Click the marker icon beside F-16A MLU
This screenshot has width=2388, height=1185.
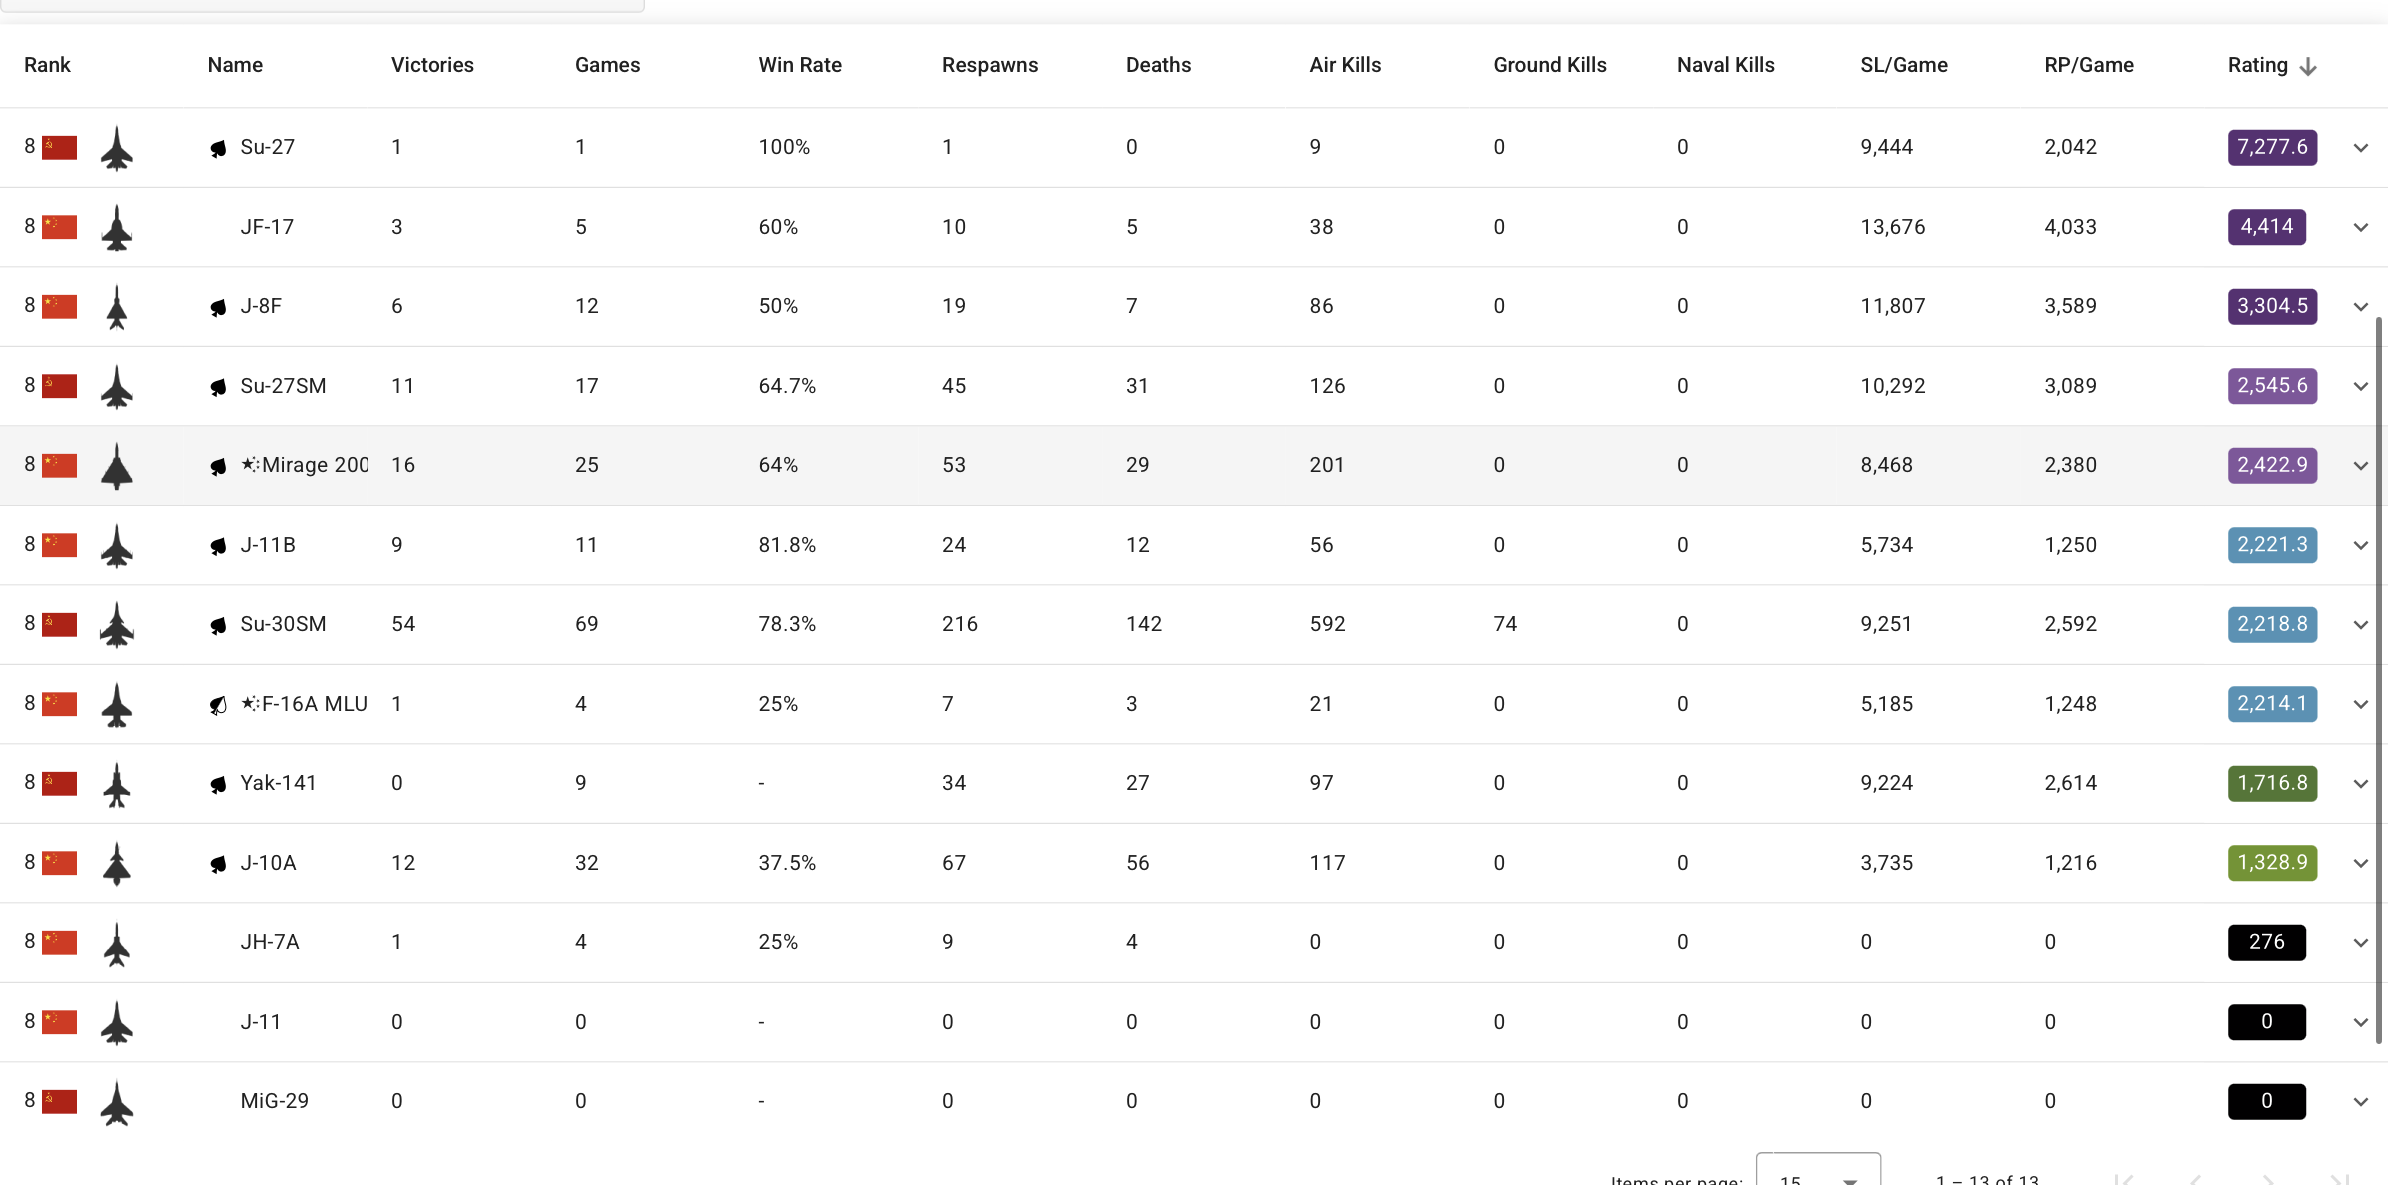[x=218, y=705]
